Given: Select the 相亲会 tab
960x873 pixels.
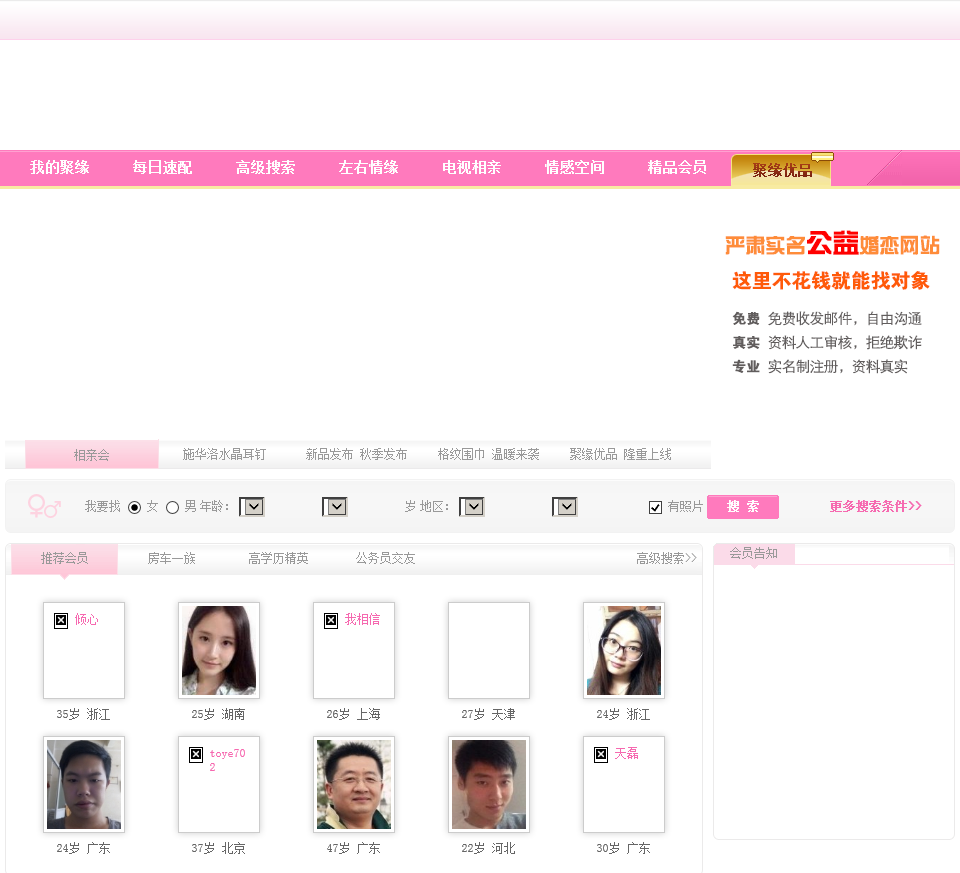Looking at the screenshot, I should (92, 454).
